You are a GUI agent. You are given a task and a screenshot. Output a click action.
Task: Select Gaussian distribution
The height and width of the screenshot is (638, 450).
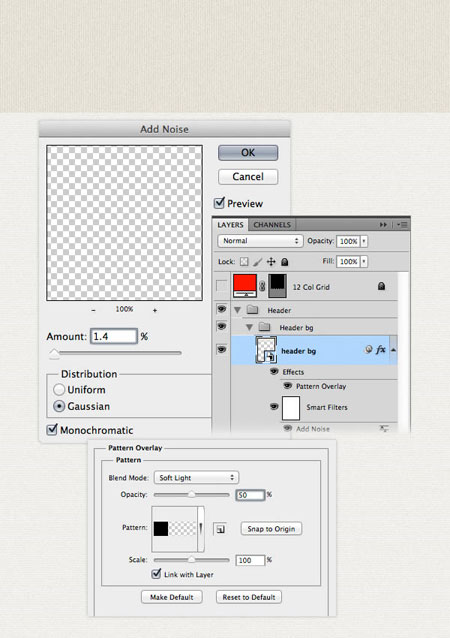59,406
